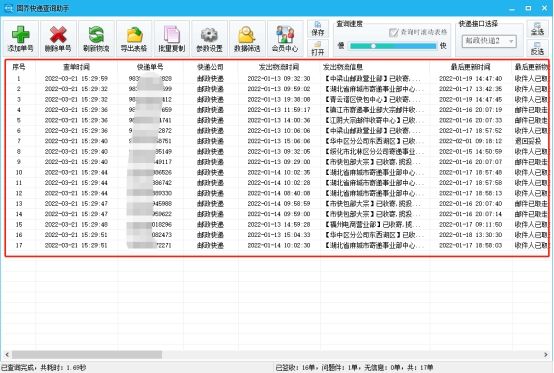Click query time cell in row 15
554x373 pixels.
[76, 224]
